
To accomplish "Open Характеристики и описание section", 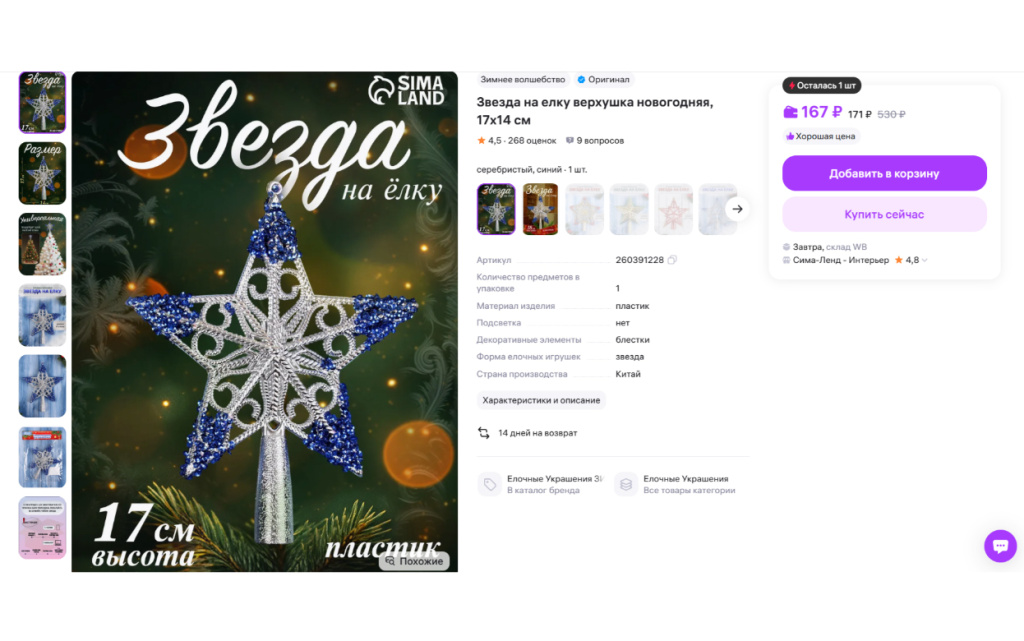I will pos(541,400).
